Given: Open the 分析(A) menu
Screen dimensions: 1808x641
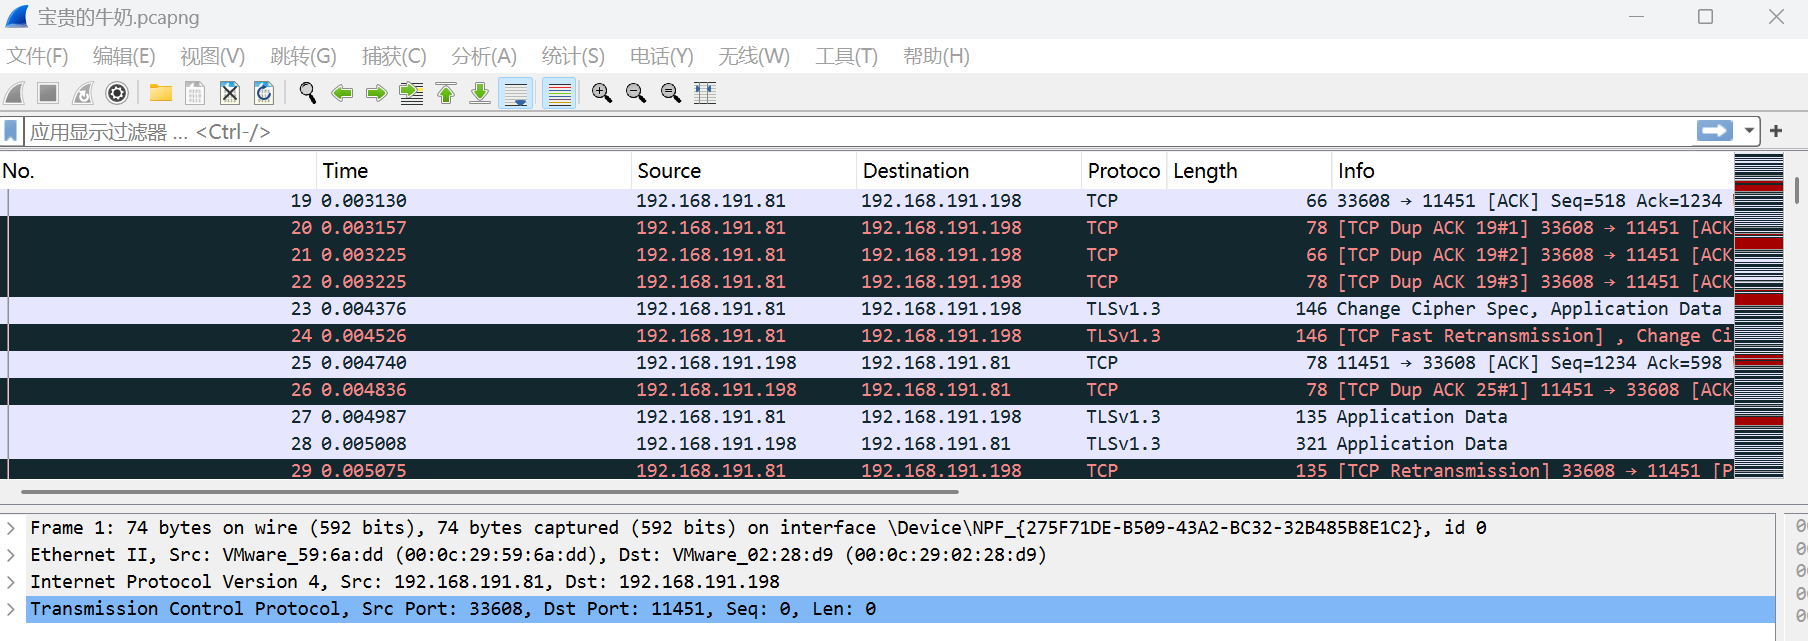Looking at the screenshot, I should pyautogui.click(x=483, y=56).
